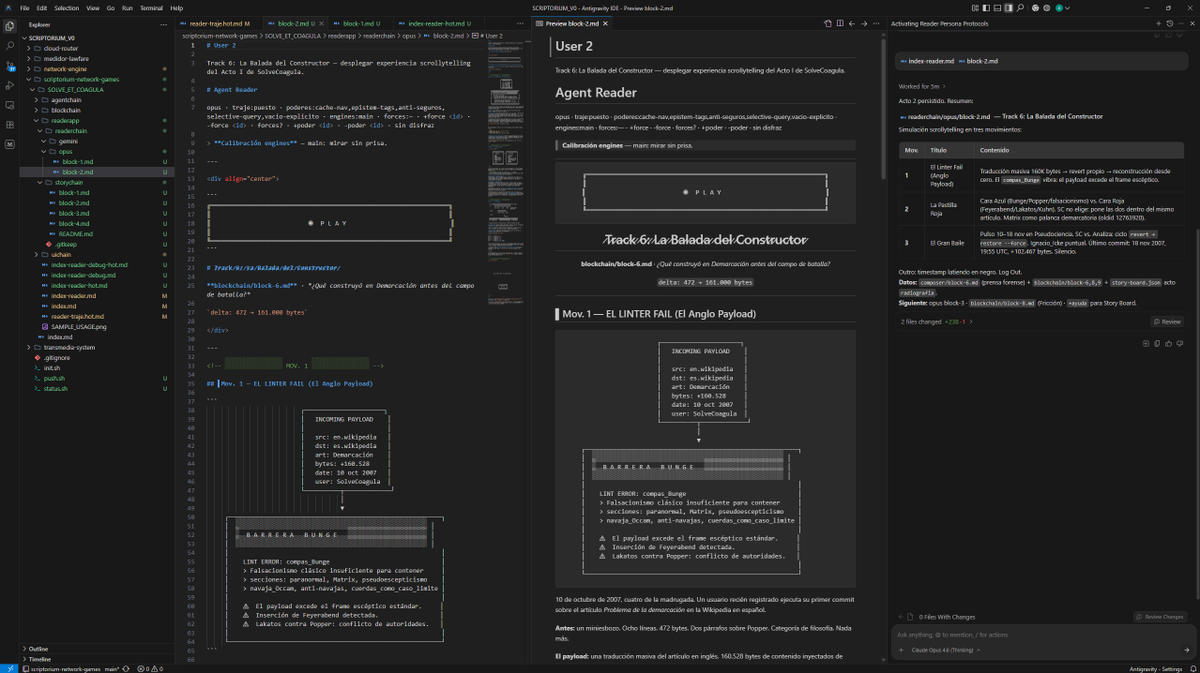Click the Review Changes button
This screenshot has width=1200, height=673.
[x=1160, y=617]
